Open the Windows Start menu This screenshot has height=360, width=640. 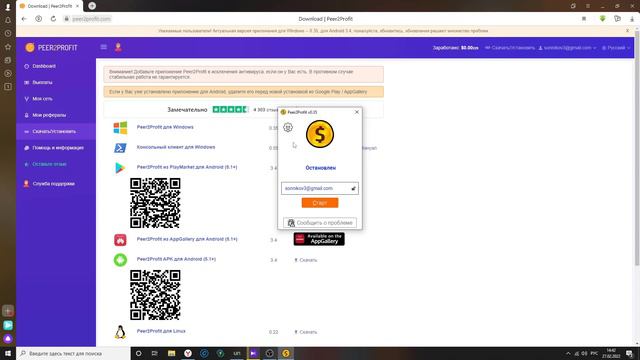coord(8,353)
